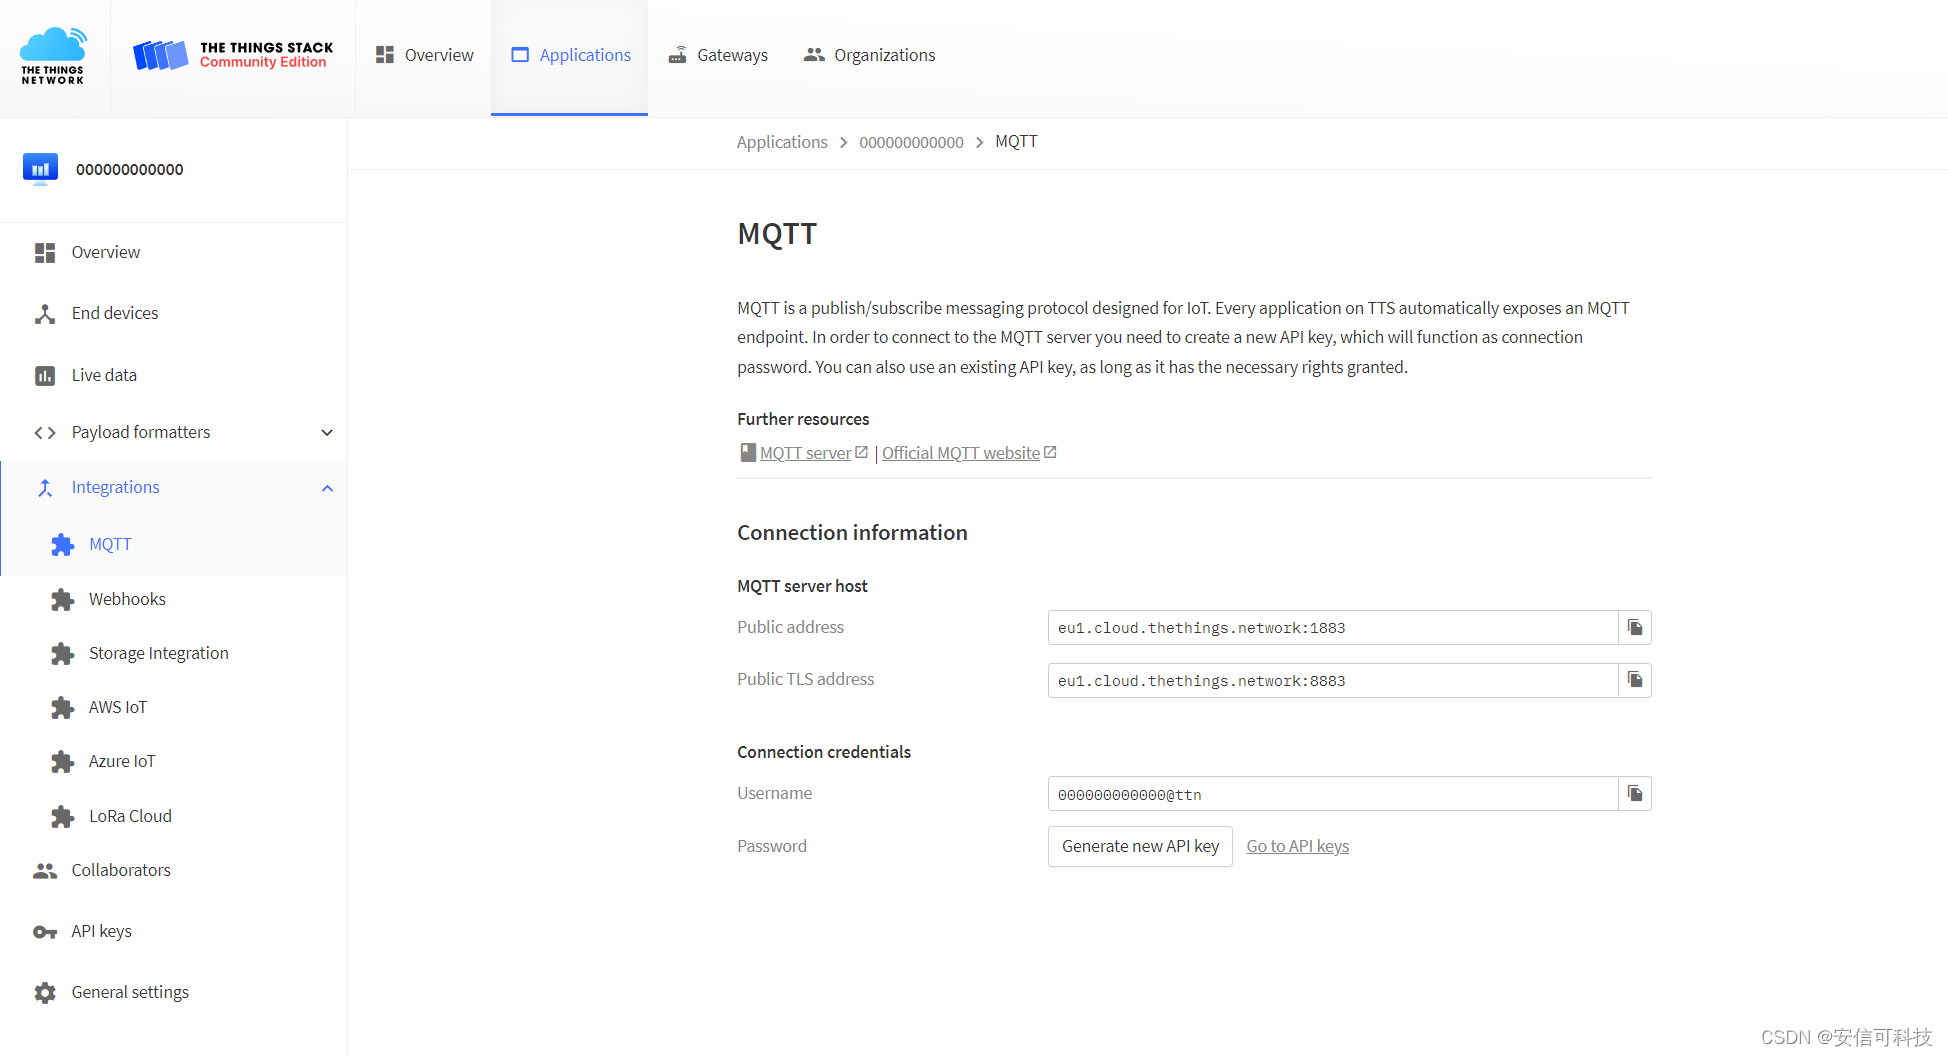The width and height of the screenshot is (1948, 1056).
Task: Go to 000000000000 breadcrumb
Action: pyautogui.click(x=911, y=142)
